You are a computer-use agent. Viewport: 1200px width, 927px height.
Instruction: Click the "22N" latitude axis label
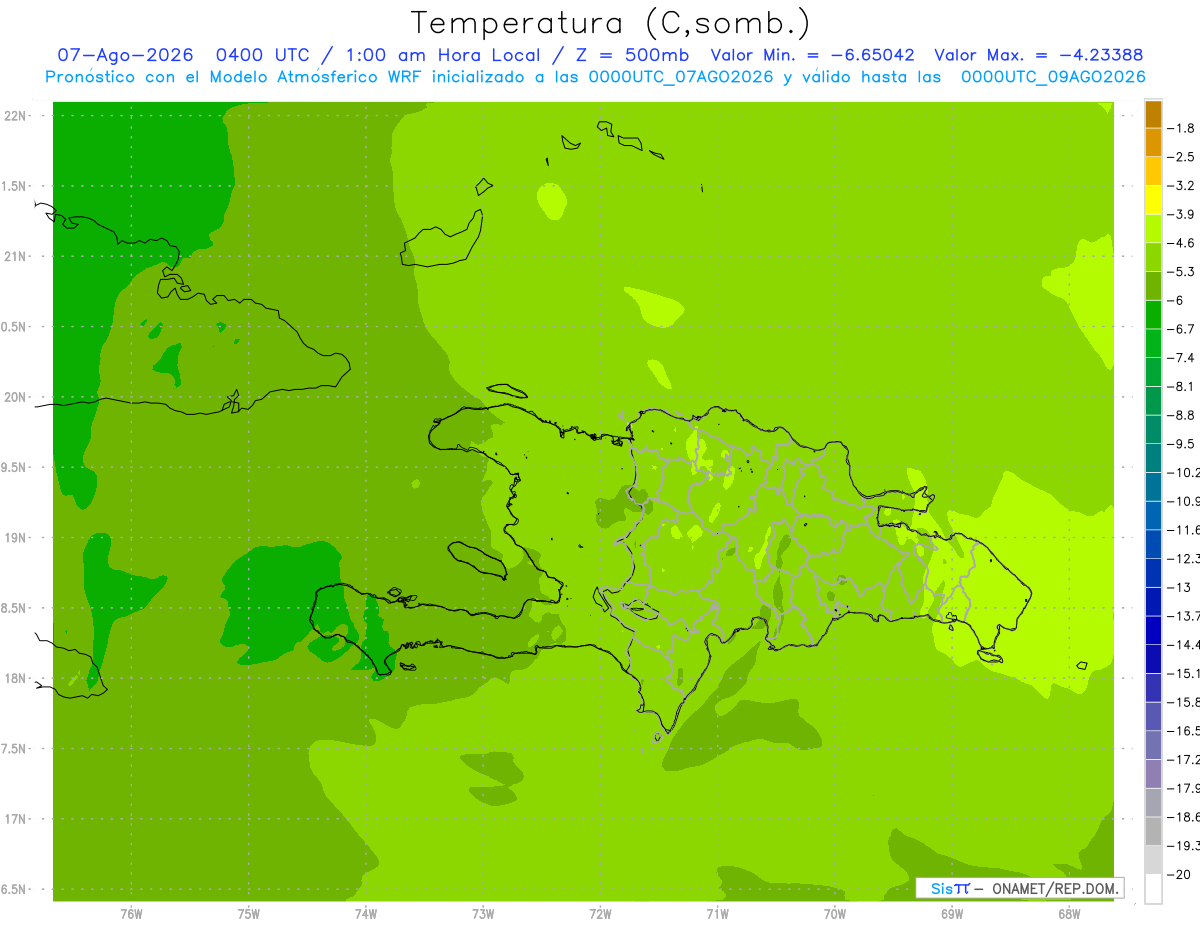click(x=14, y=116)
